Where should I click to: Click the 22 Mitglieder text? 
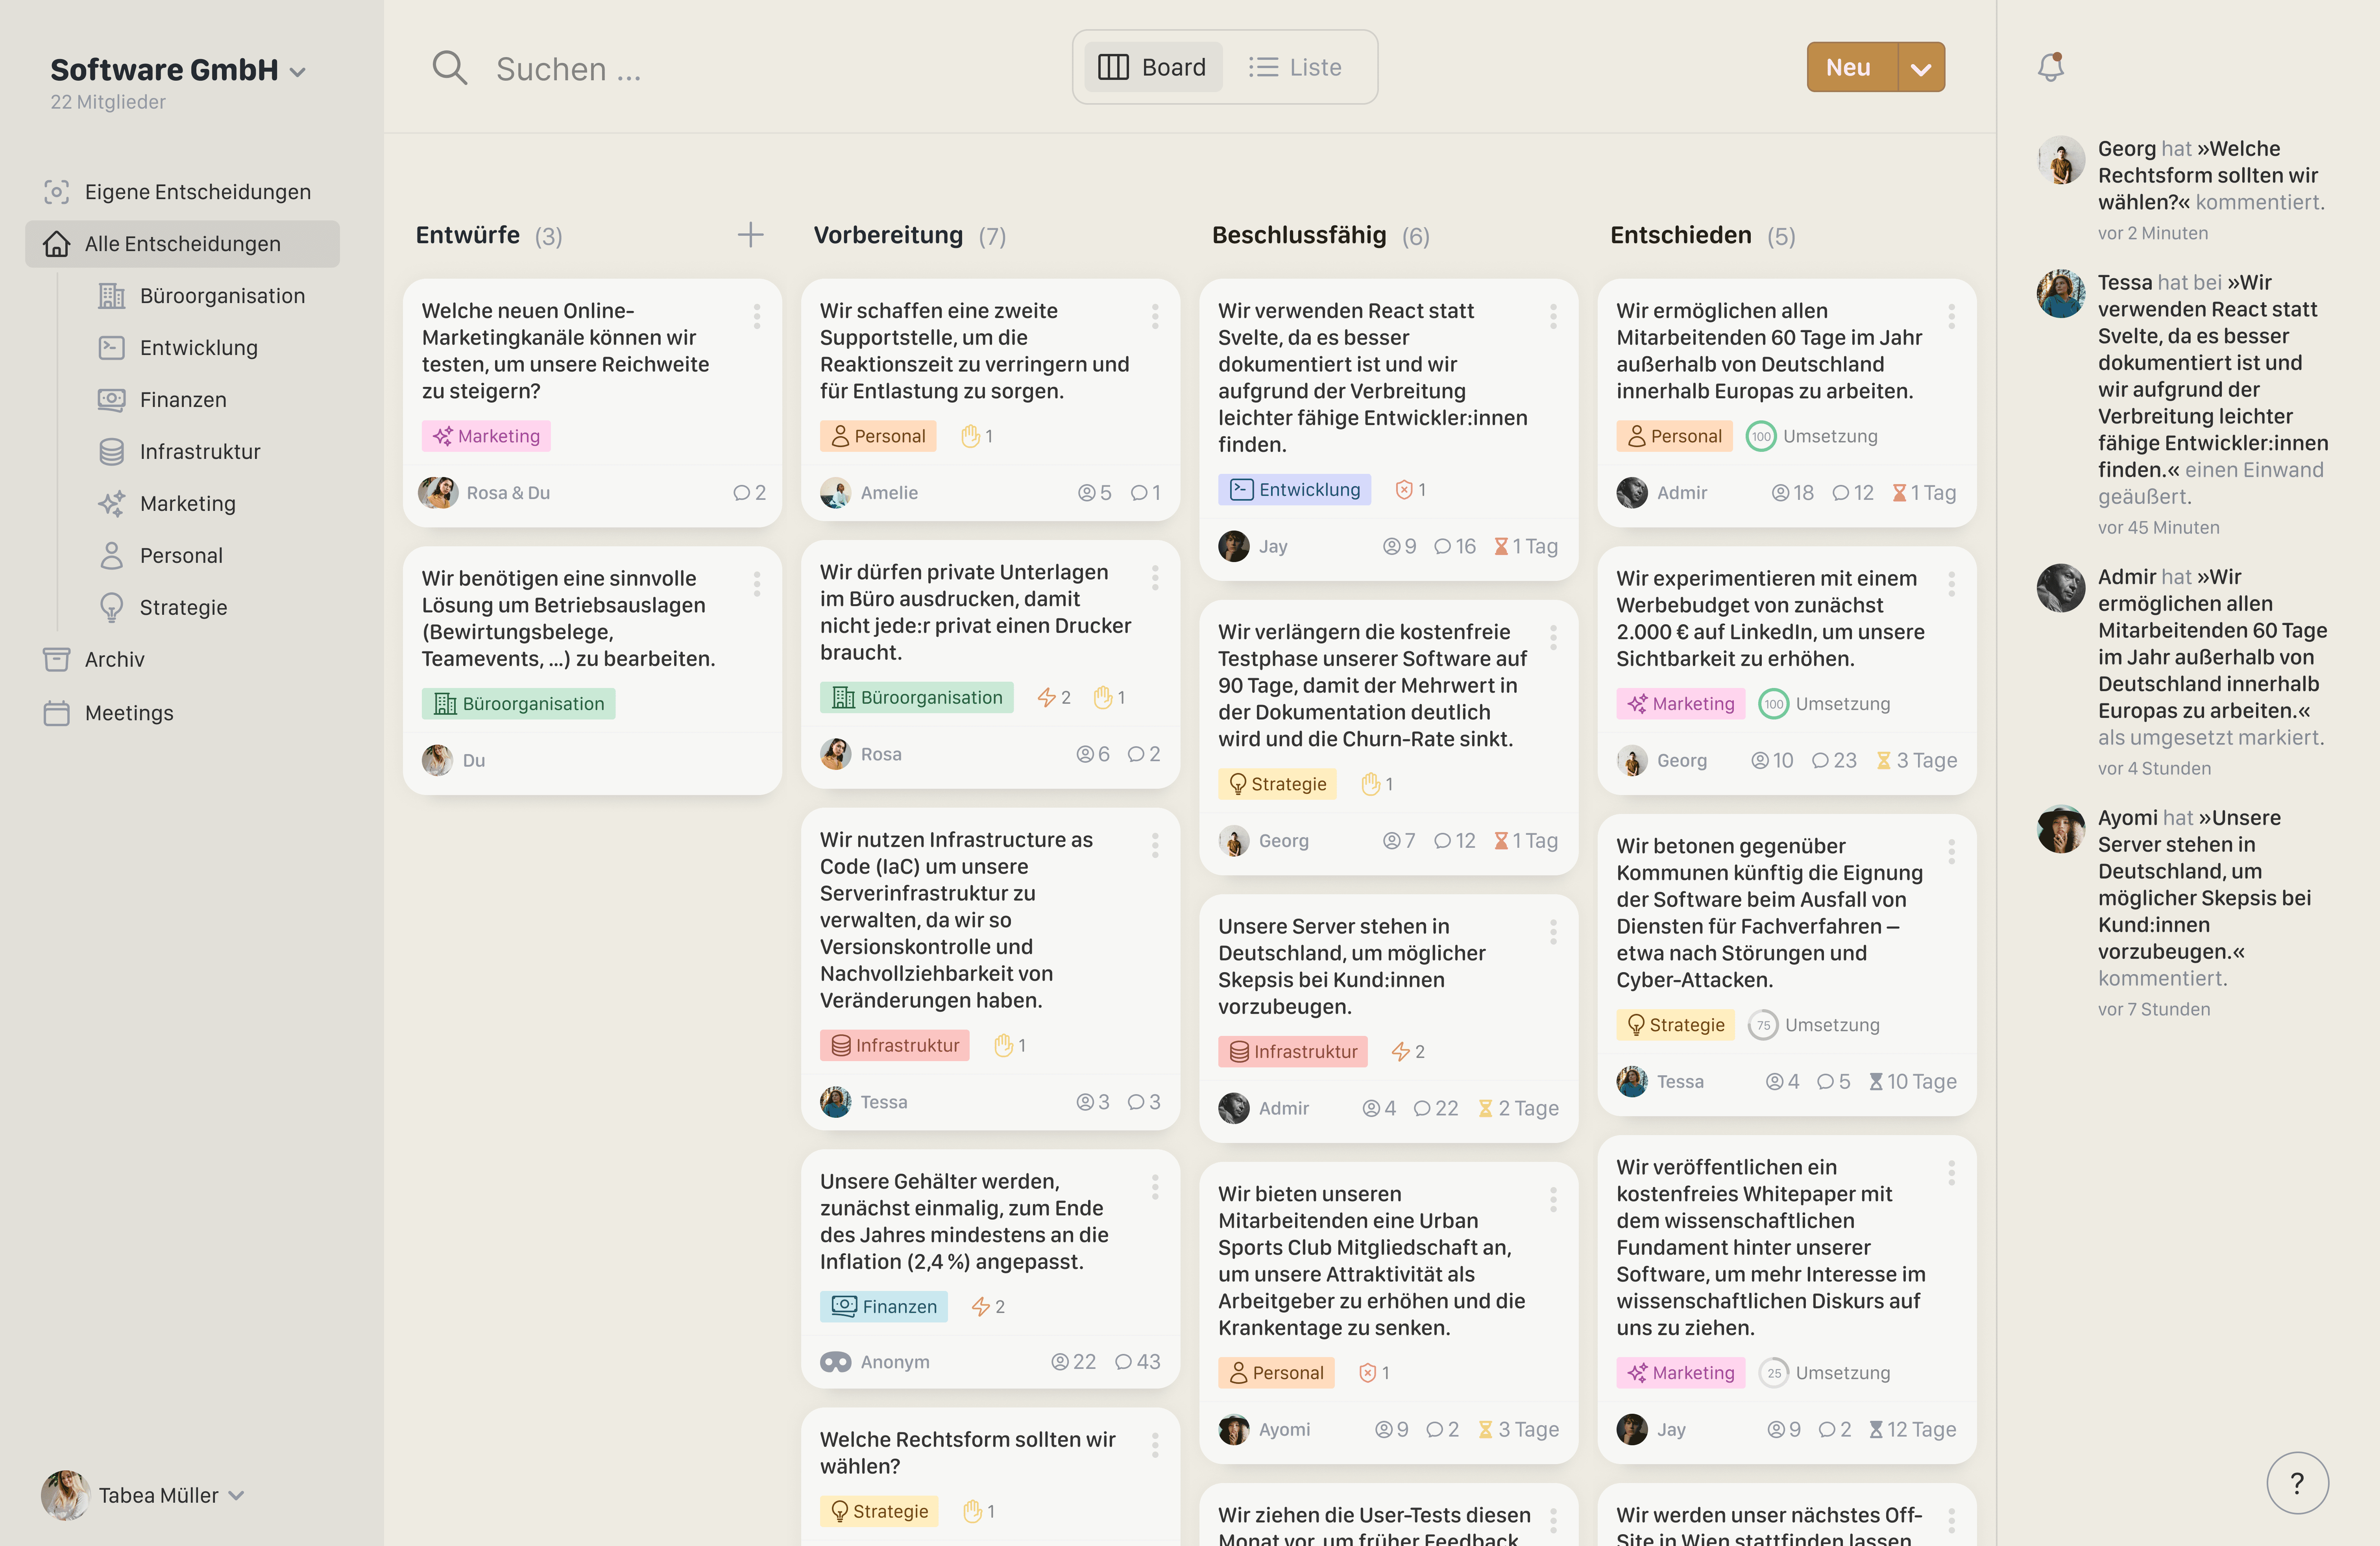tap(108, 102)
